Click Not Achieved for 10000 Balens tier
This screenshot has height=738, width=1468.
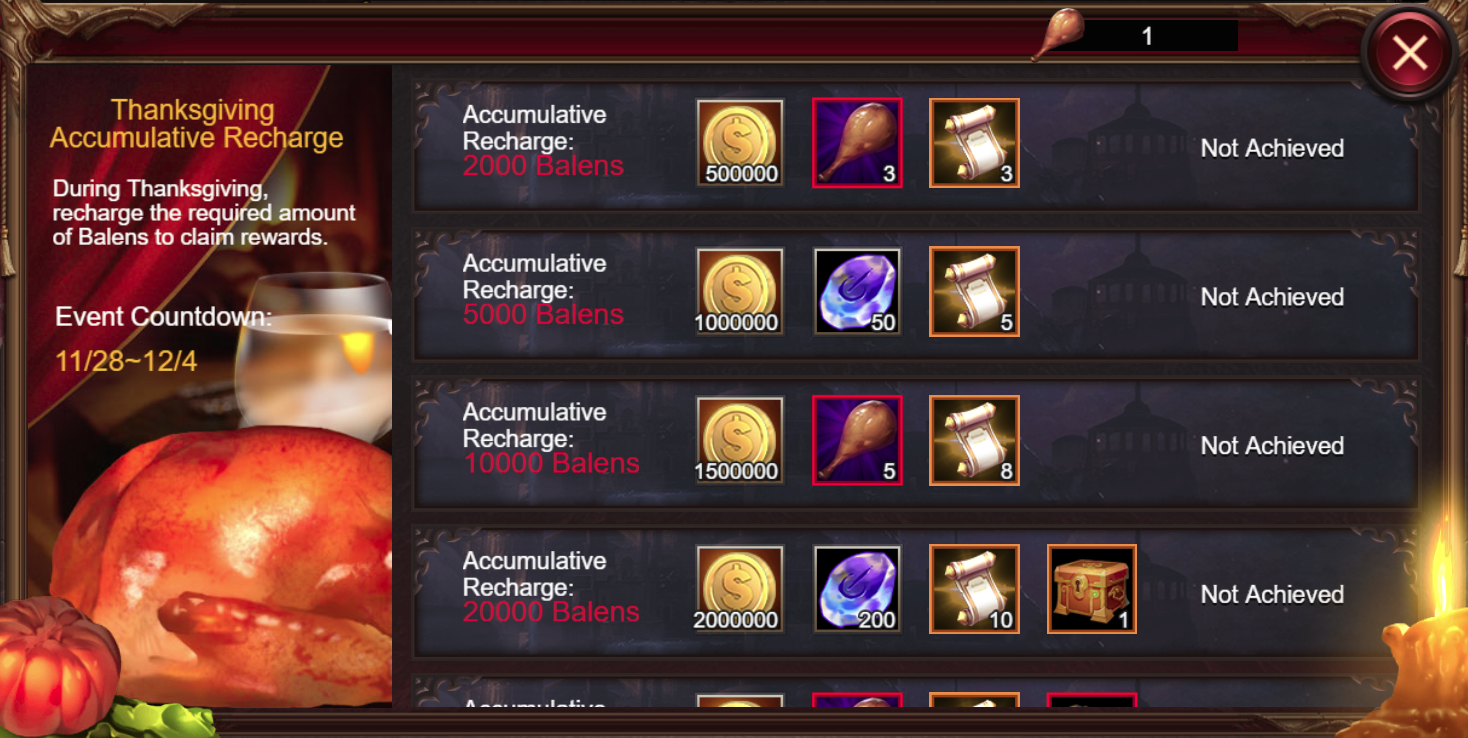tap(1272, 446)
